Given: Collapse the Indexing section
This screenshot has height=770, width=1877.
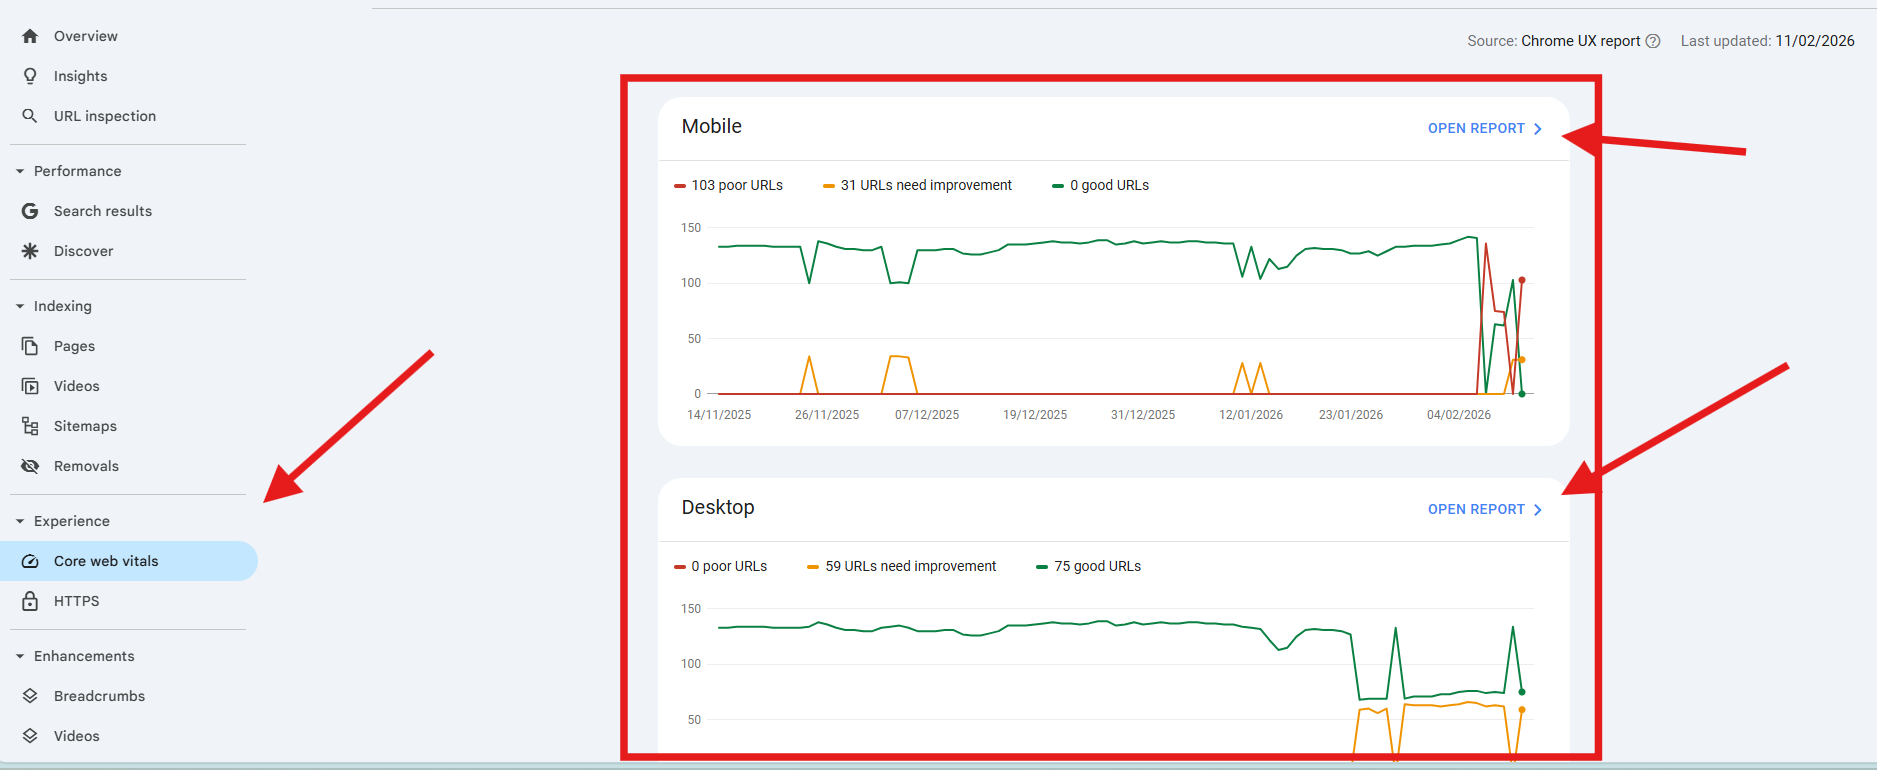Looking at the screenshot, I should (20, 306).
